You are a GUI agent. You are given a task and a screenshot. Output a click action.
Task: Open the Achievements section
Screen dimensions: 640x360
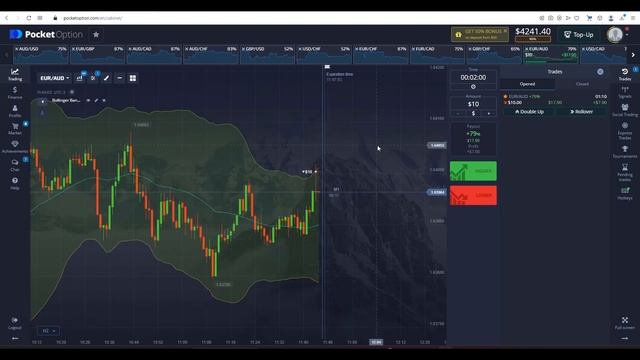(15, 147)
